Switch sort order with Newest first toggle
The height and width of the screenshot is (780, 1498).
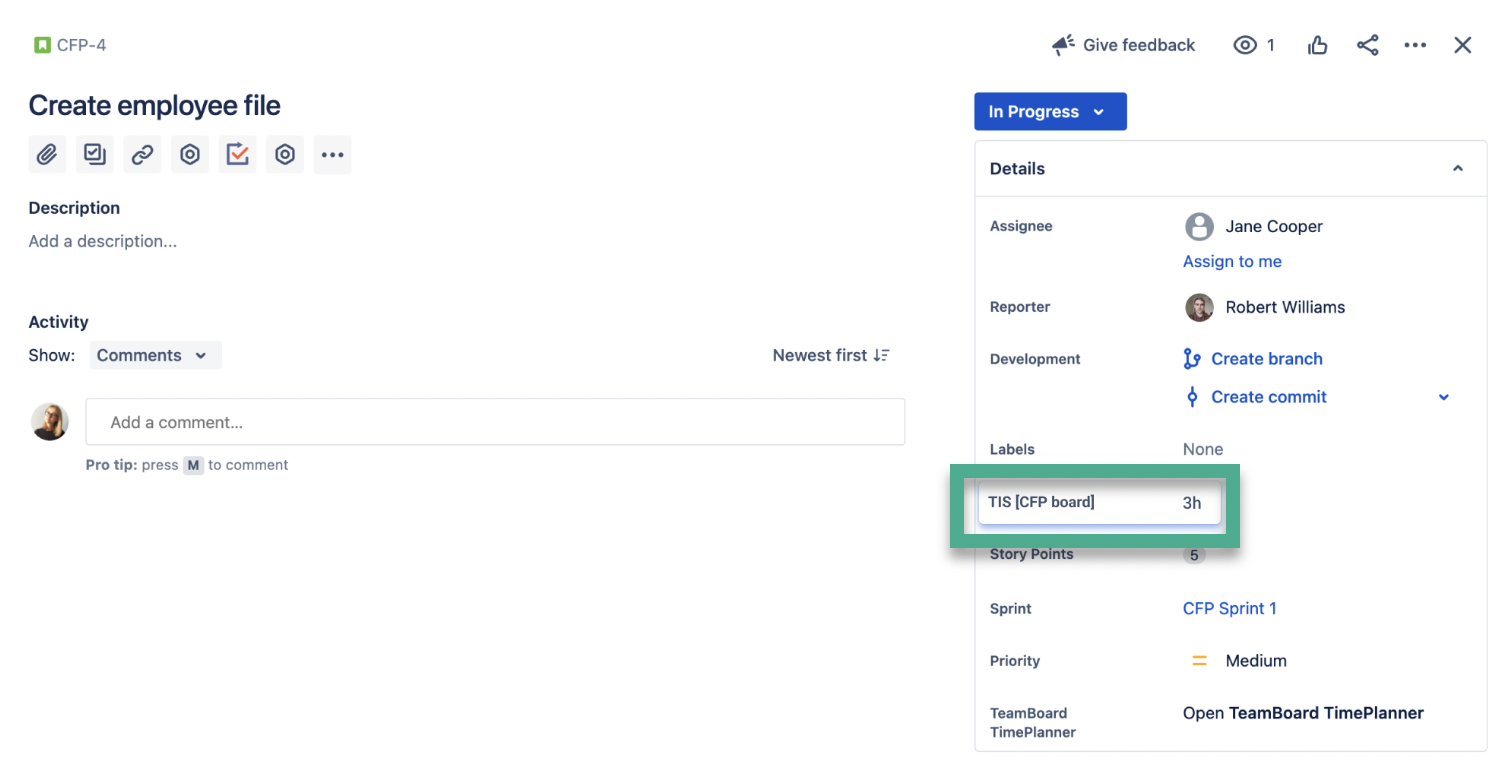[831, 355]
